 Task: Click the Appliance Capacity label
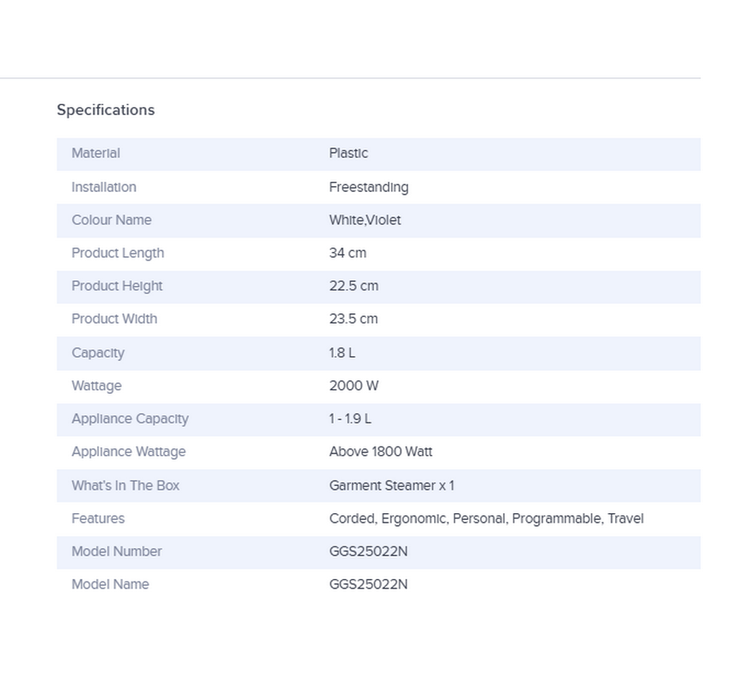[130, 419]
